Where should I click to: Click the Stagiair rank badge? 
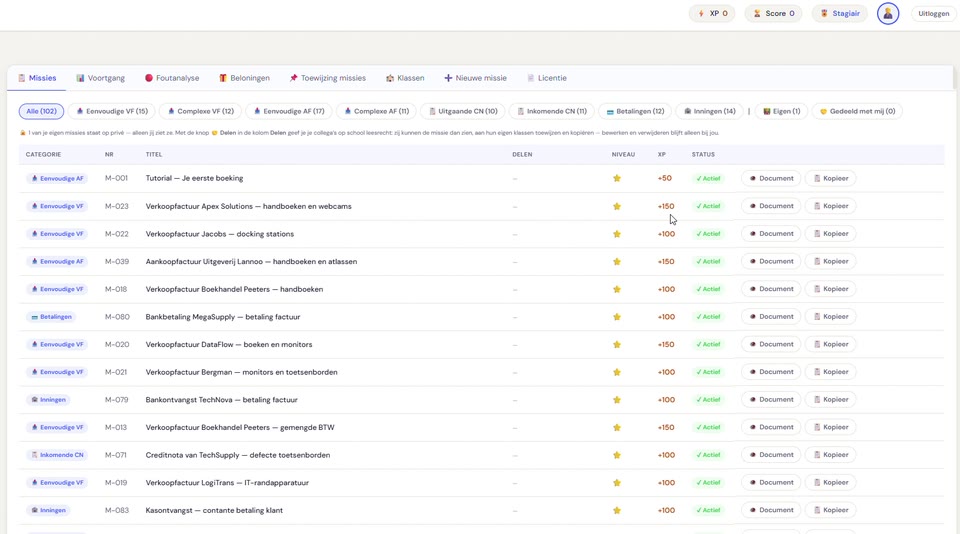(840, 13)
